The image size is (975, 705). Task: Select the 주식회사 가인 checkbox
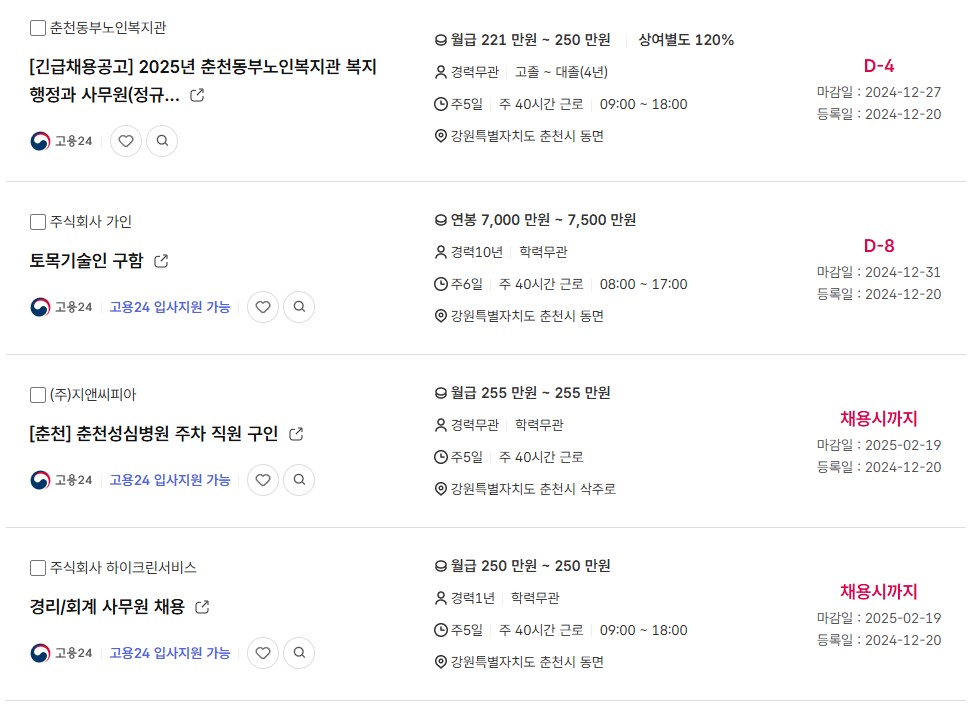(38, 222)
